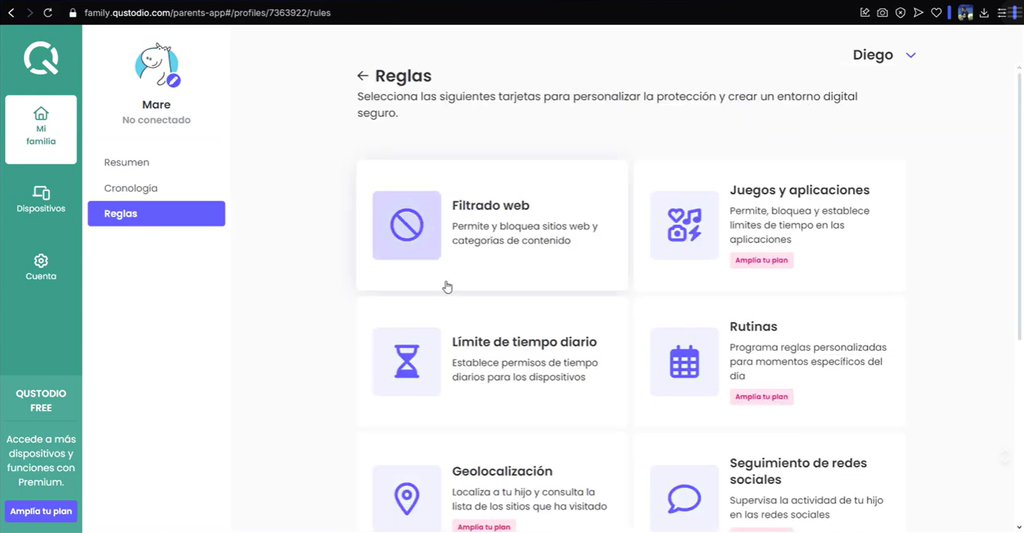
Task: Click the Filtrado web blocked-circle icon
Action: 407,225
